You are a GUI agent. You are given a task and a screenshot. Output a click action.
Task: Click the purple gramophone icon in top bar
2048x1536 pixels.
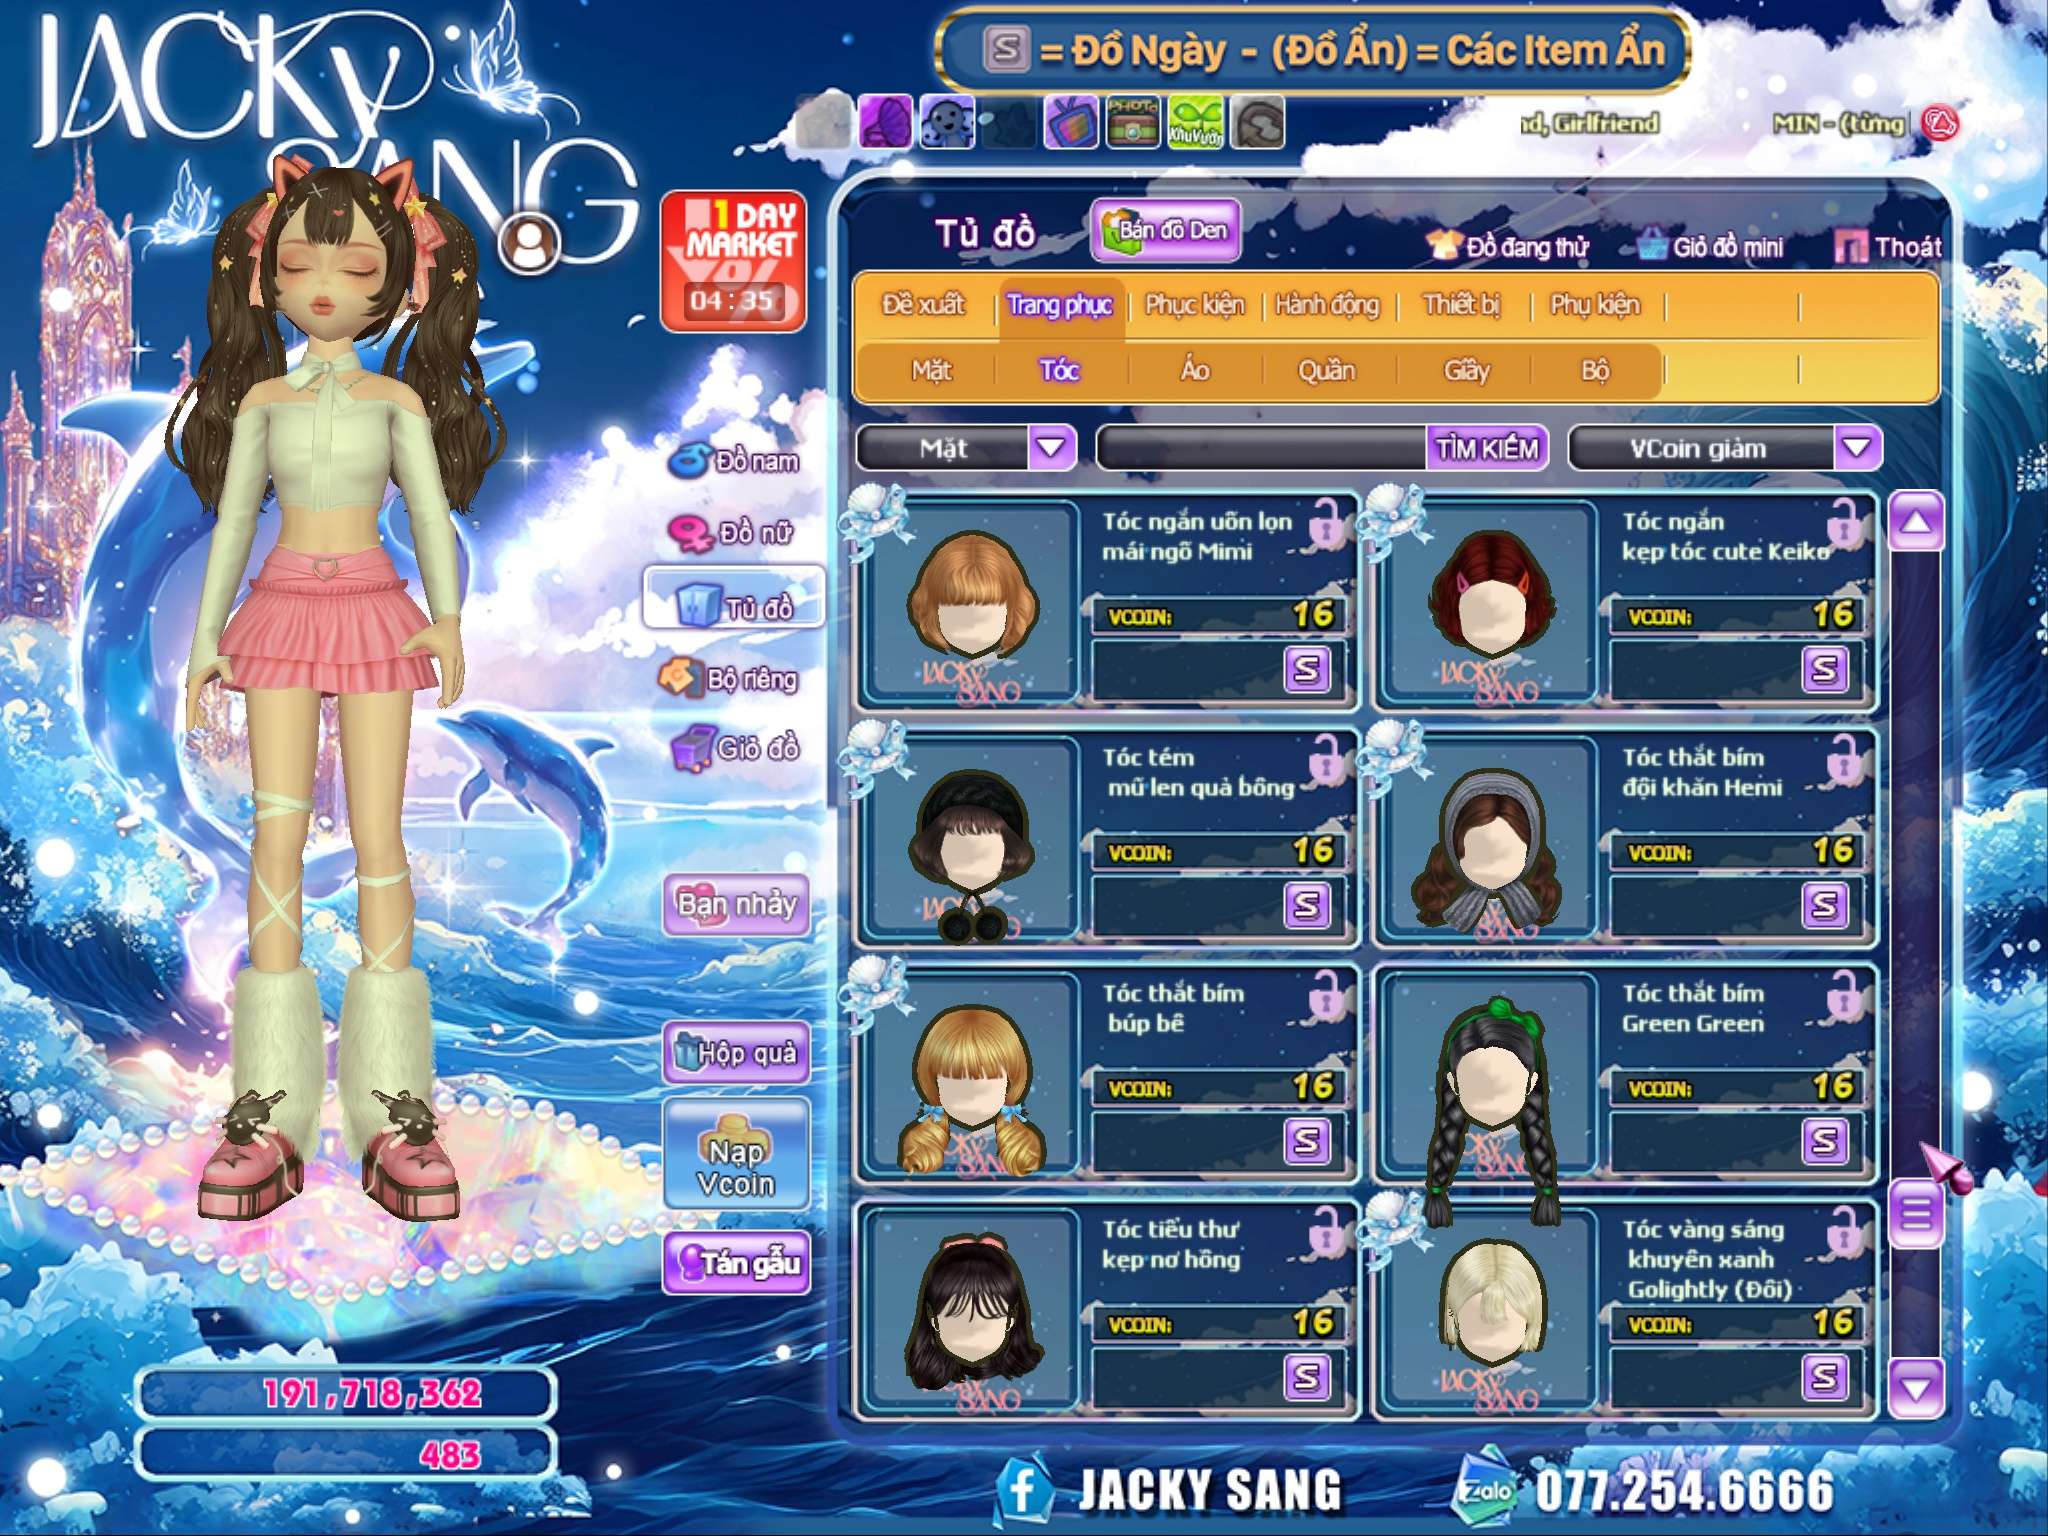click(x=887, y=123)
